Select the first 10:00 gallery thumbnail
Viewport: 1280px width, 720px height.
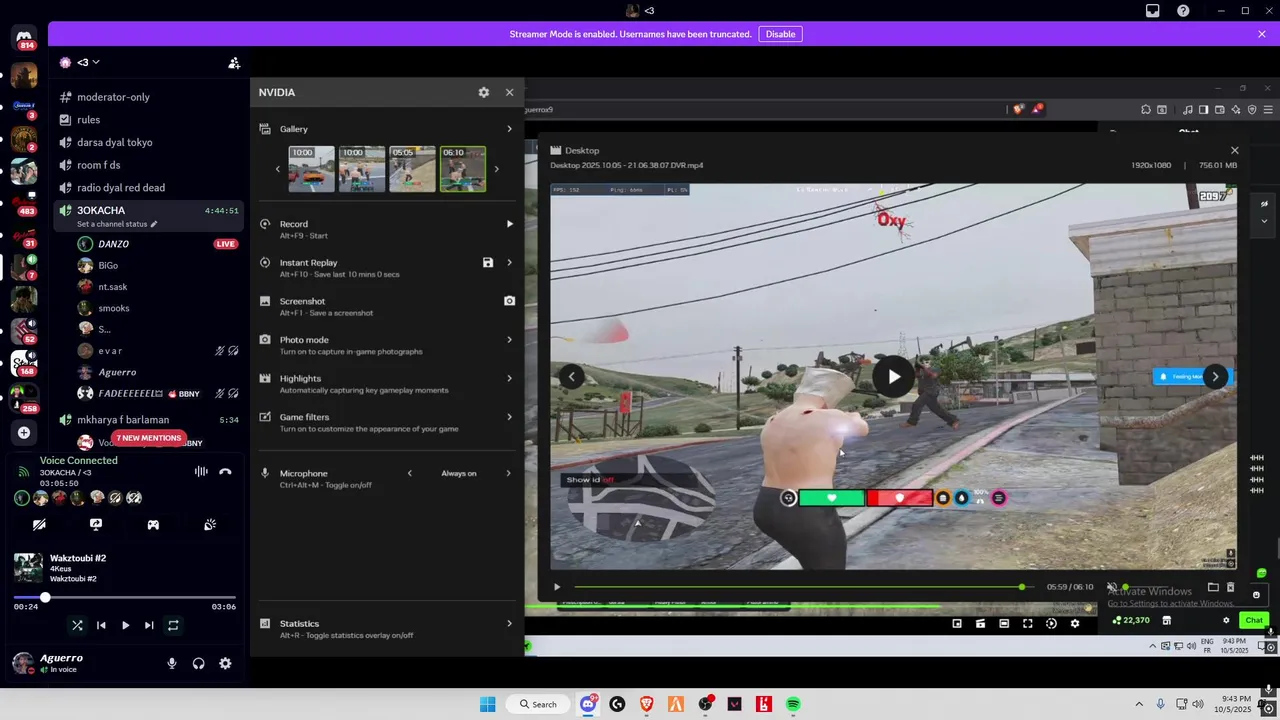point(311,169)
